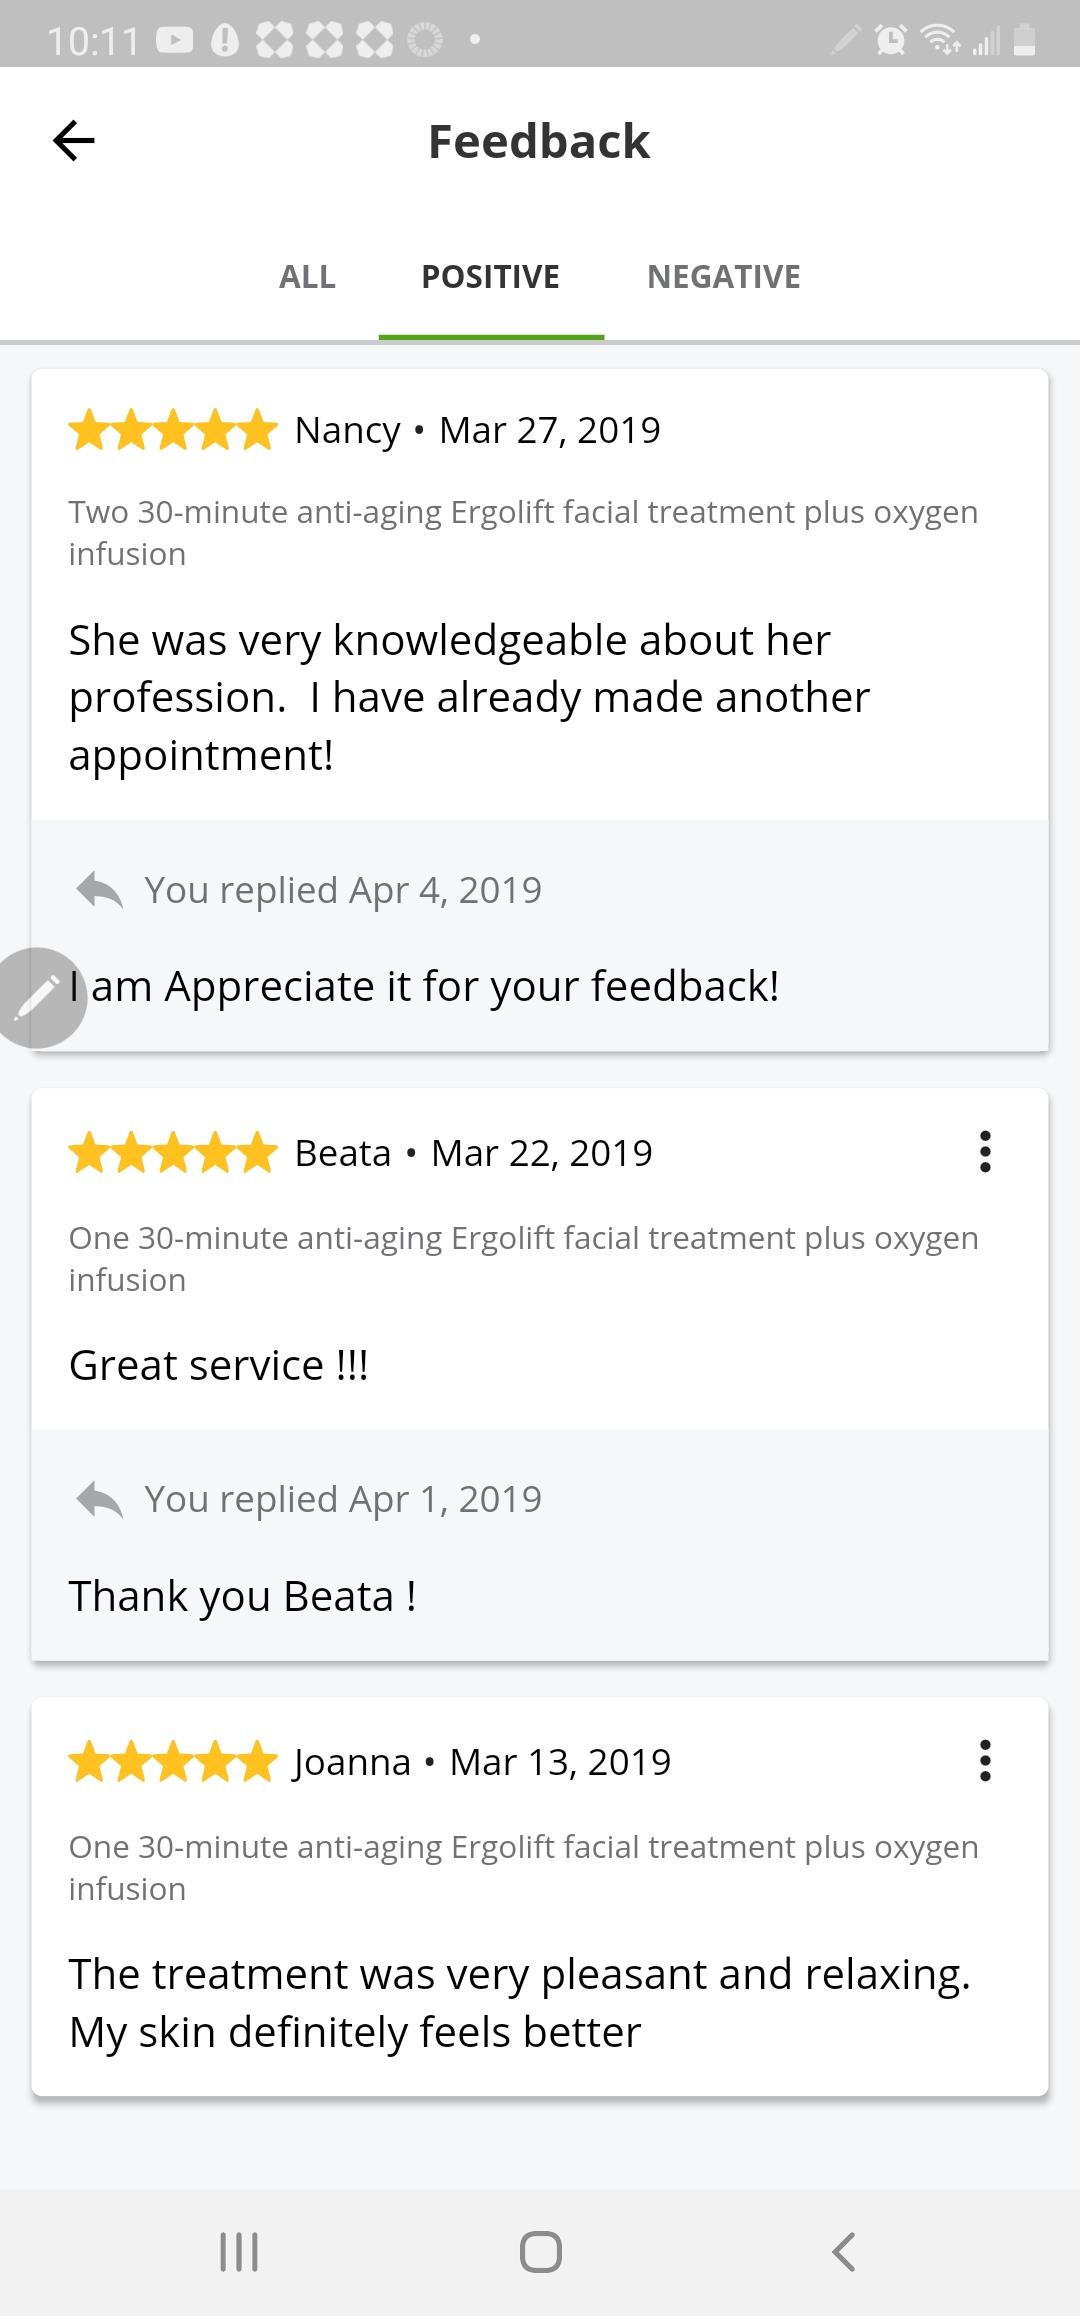Switch to the NEGATIVE tab

pyautogui.click(x=724, y=277)
